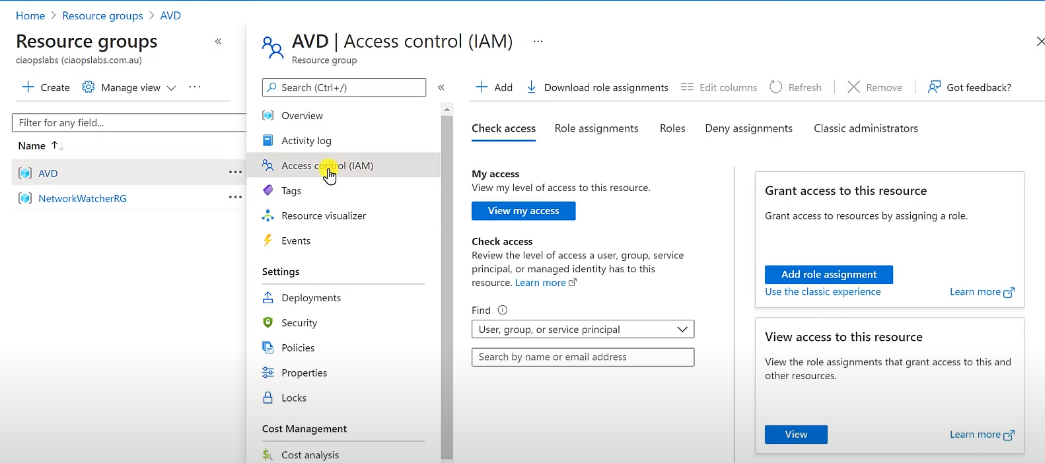Click the download arrow icon for role assignments

pos(531,87)
